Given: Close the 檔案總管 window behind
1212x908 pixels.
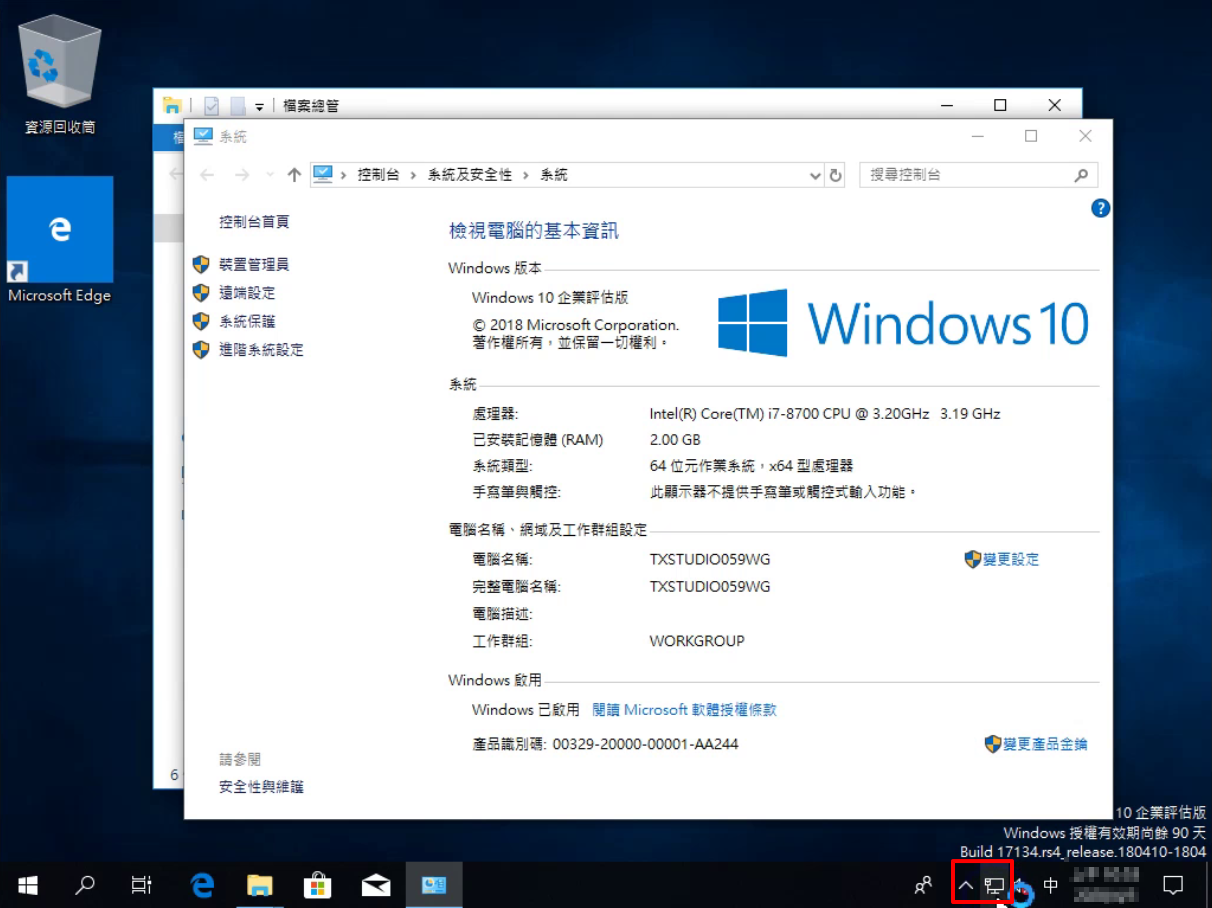Looking at the screenshot, I should coord(1054,105).
